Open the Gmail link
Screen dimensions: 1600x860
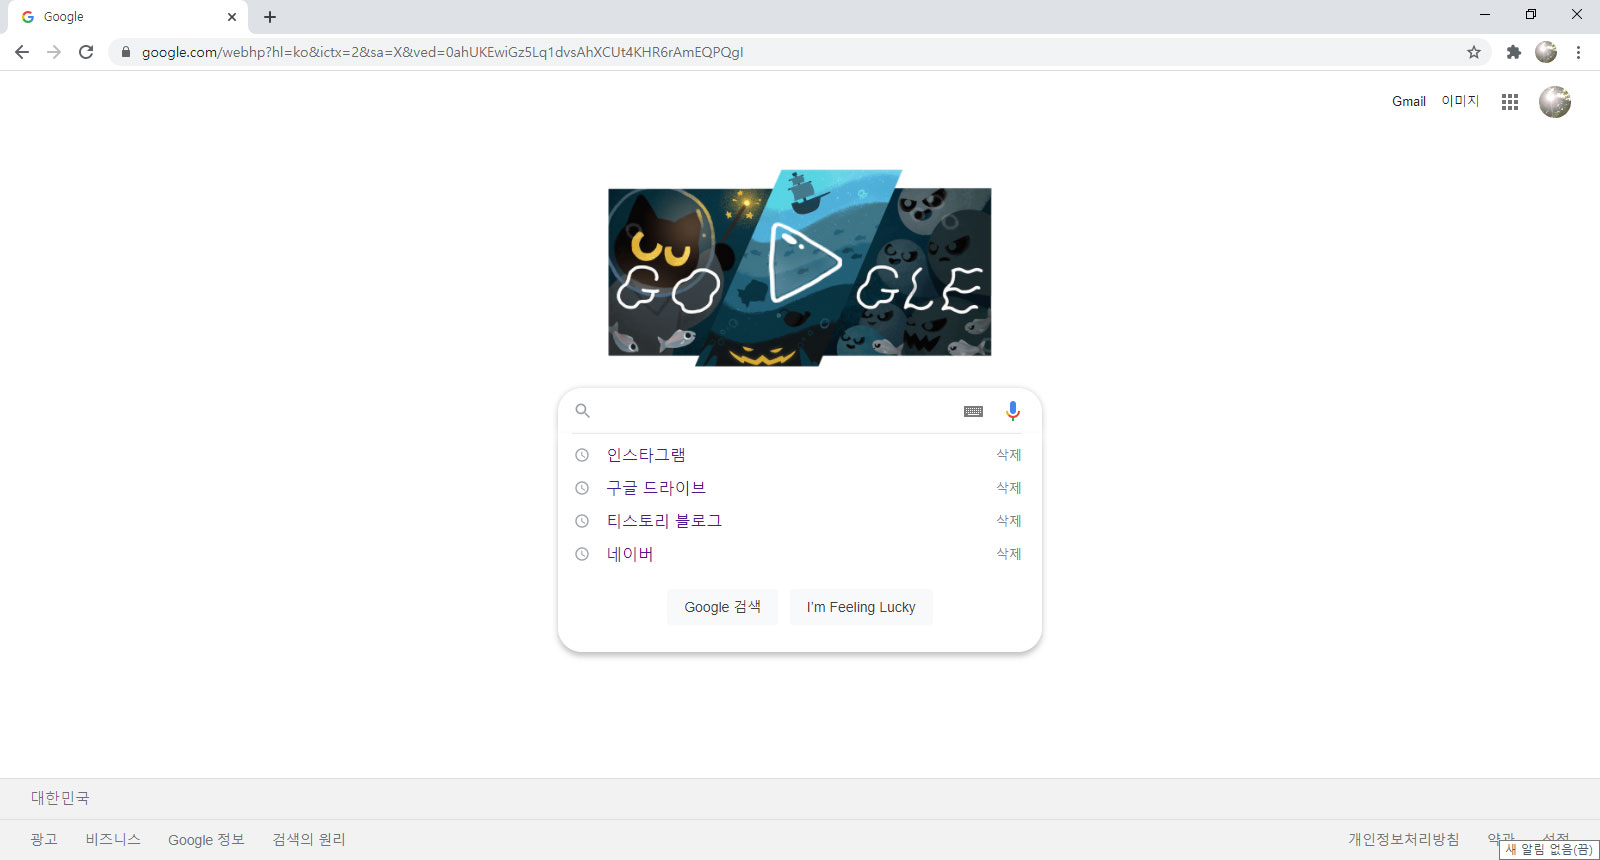click(1409, 101)
